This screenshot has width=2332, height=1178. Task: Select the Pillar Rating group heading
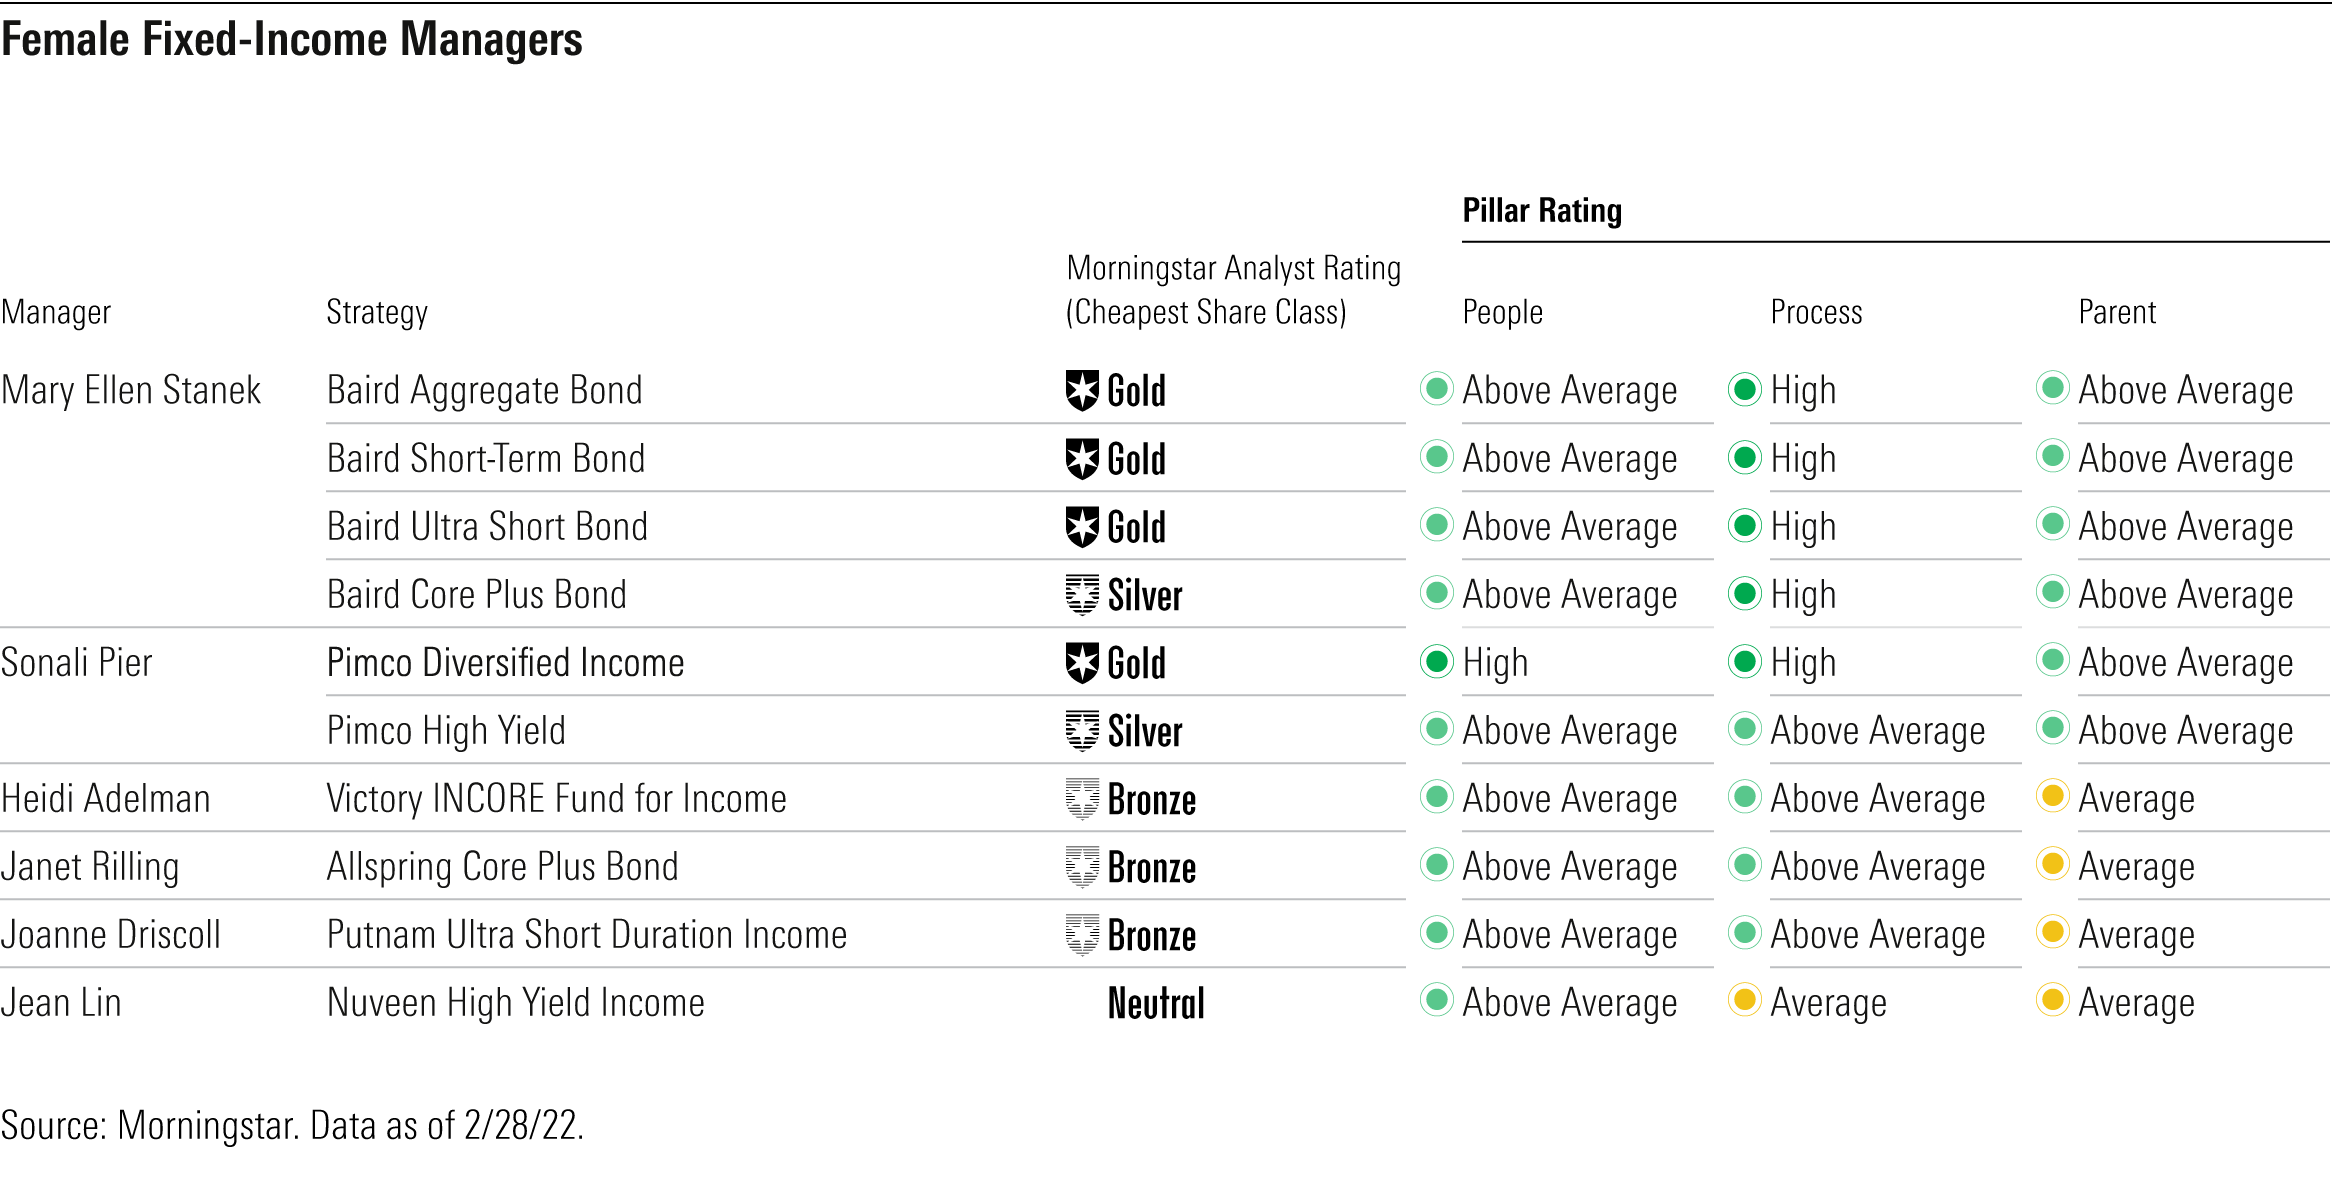pyautogui.click(x=1542, y=211)
